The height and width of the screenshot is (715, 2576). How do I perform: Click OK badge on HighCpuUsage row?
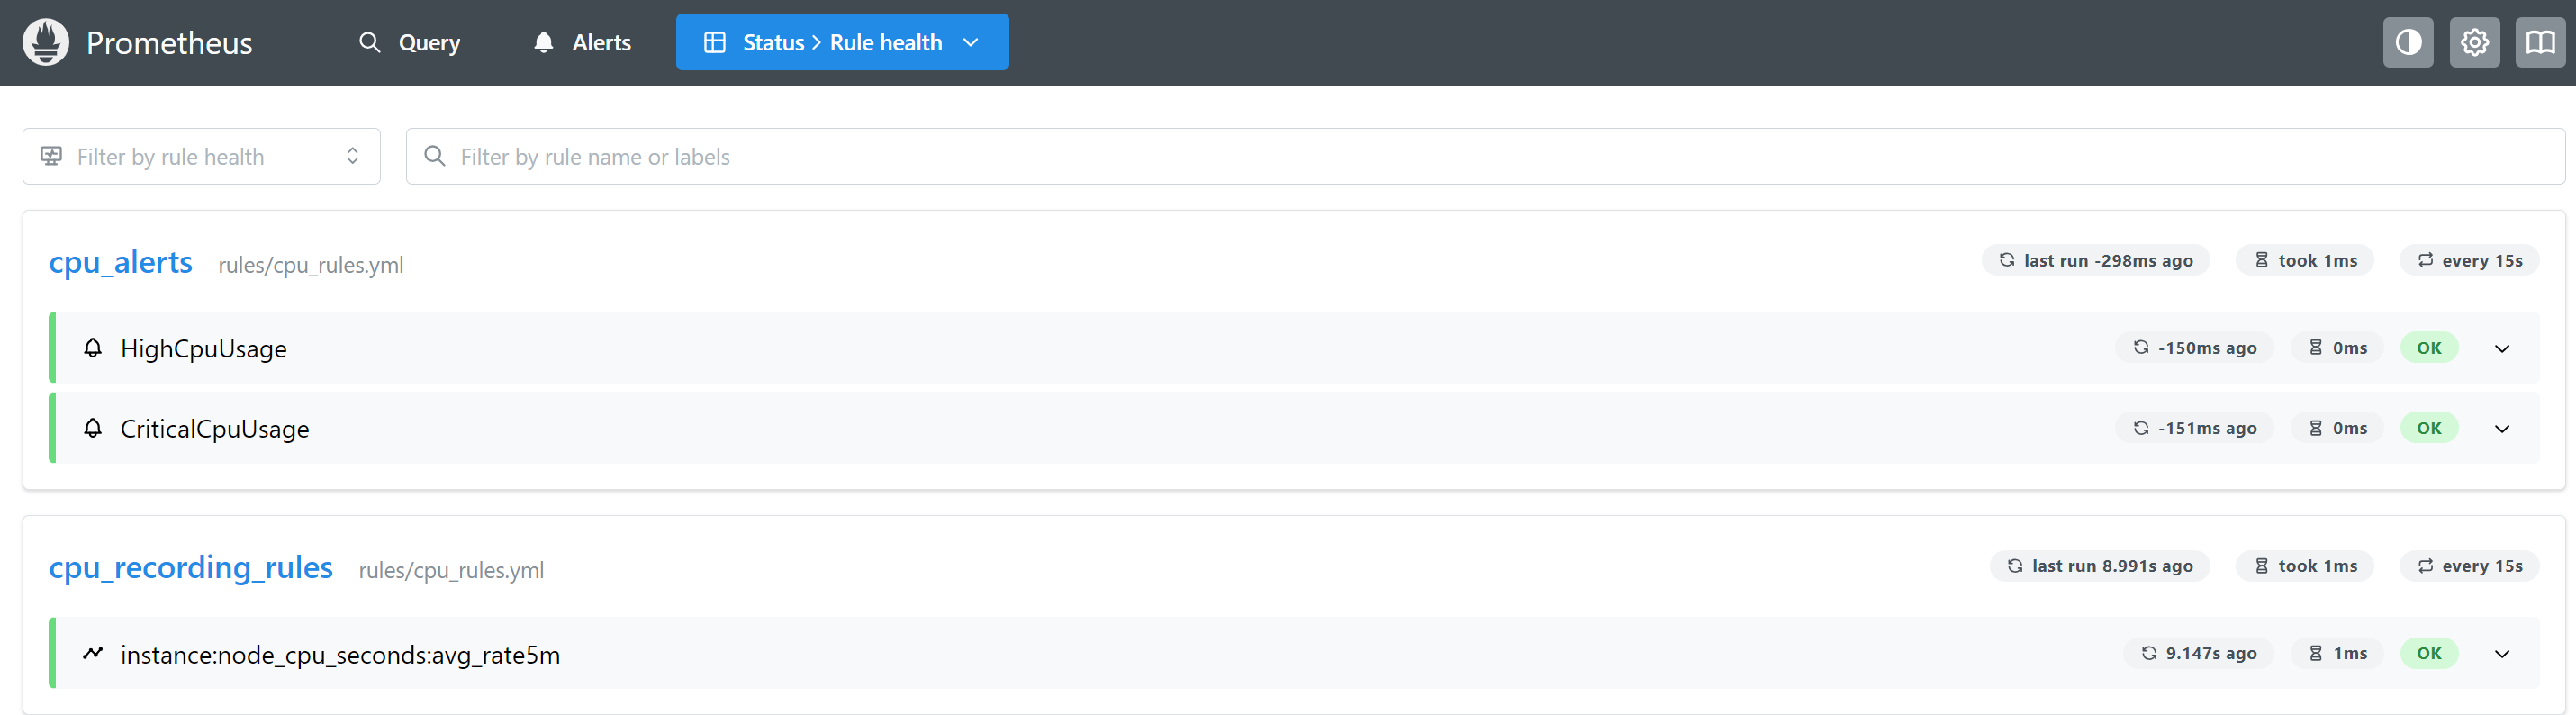(2428, 348)
